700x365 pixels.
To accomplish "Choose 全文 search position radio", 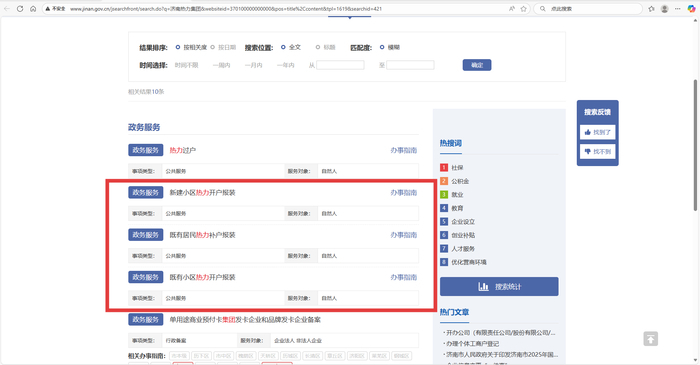I will pos(283,47).
